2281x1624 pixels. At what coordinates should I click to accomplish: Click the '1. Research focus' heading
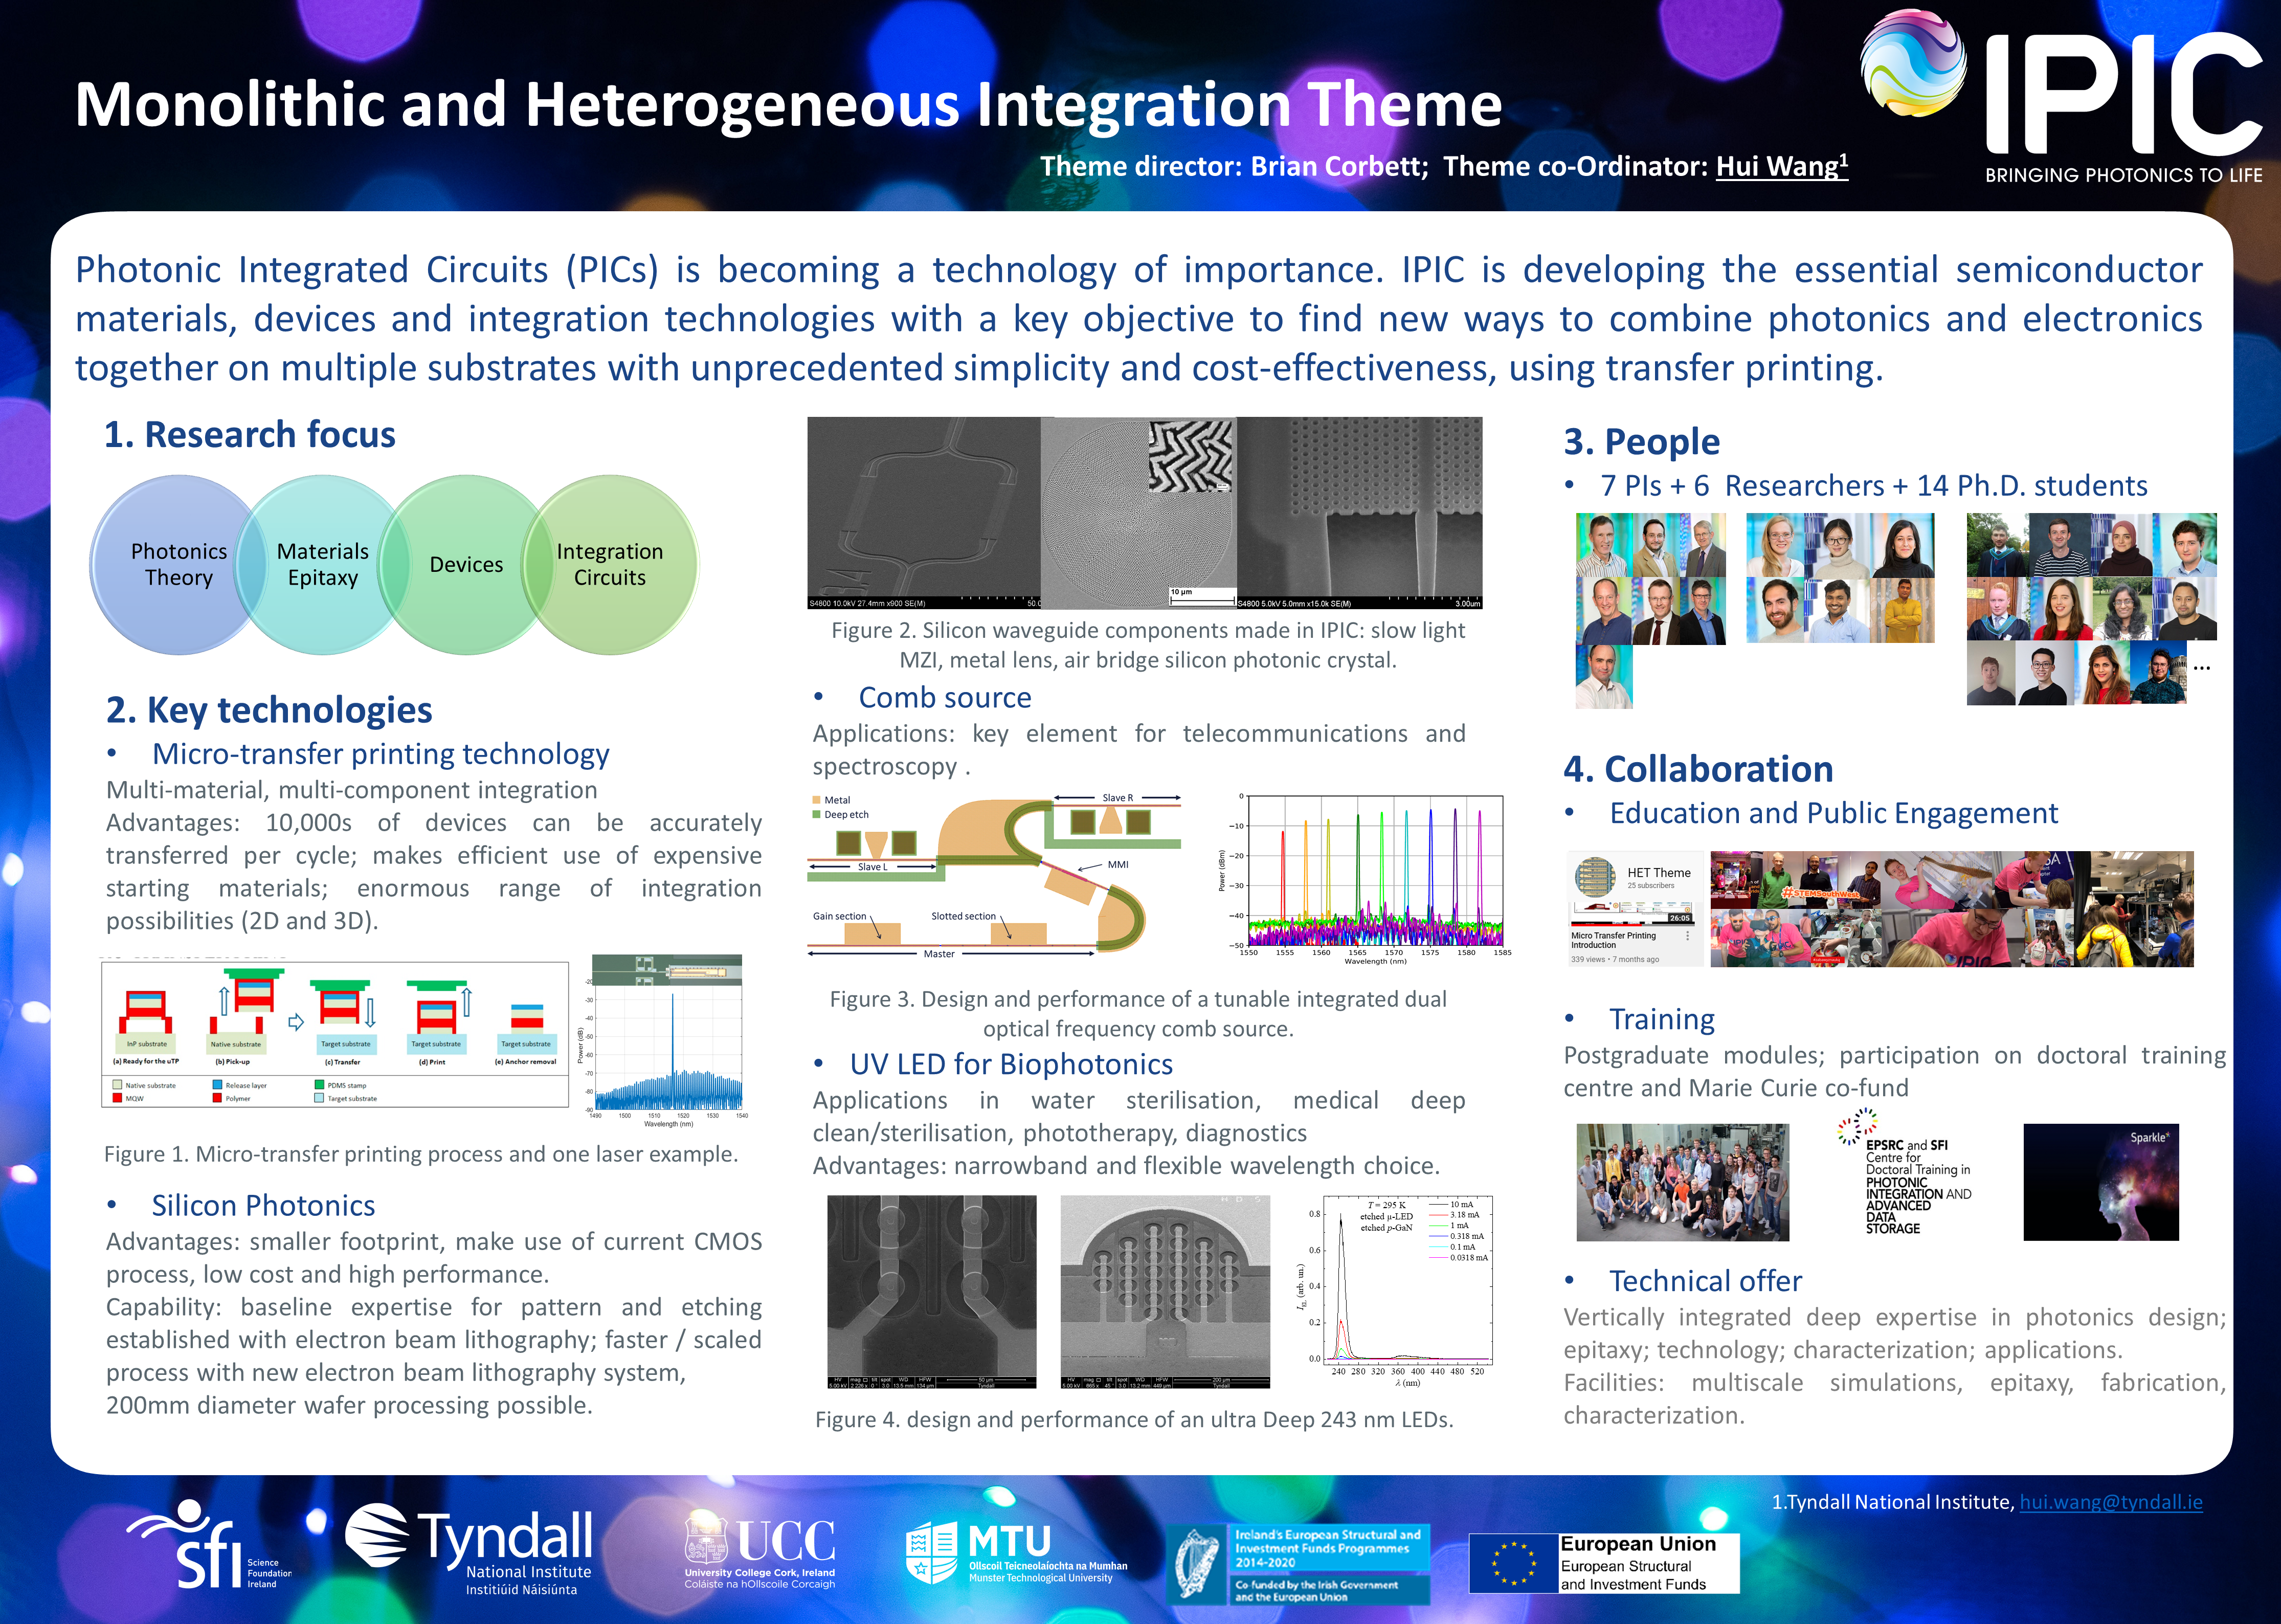[250, 435]
